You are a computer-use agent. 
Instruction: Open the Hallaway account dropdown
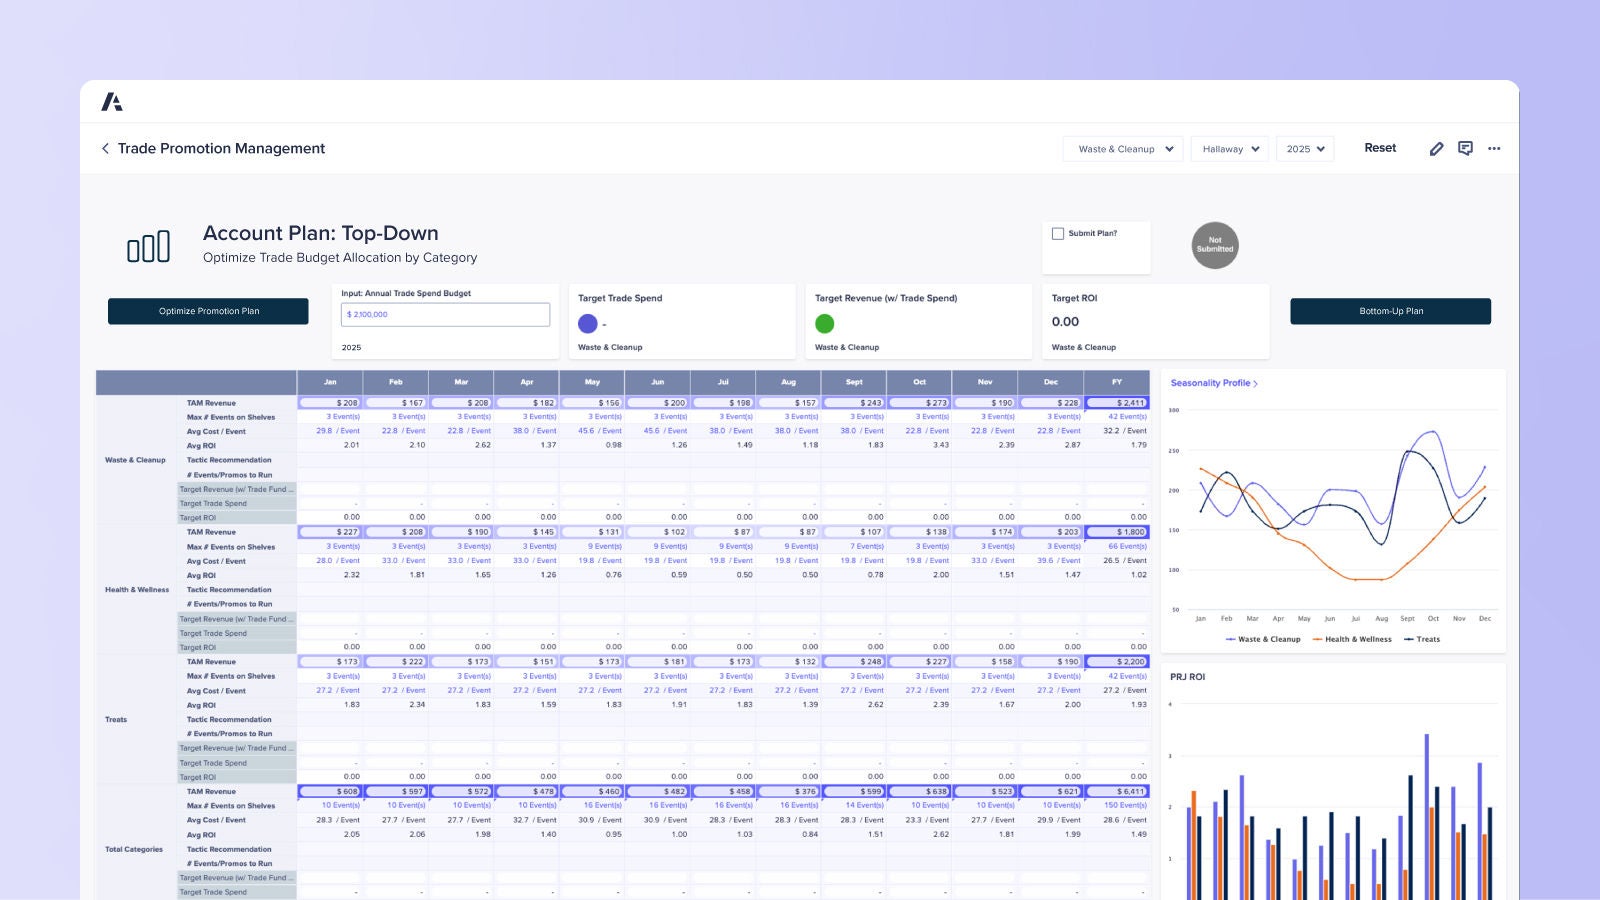[1229, 148]
